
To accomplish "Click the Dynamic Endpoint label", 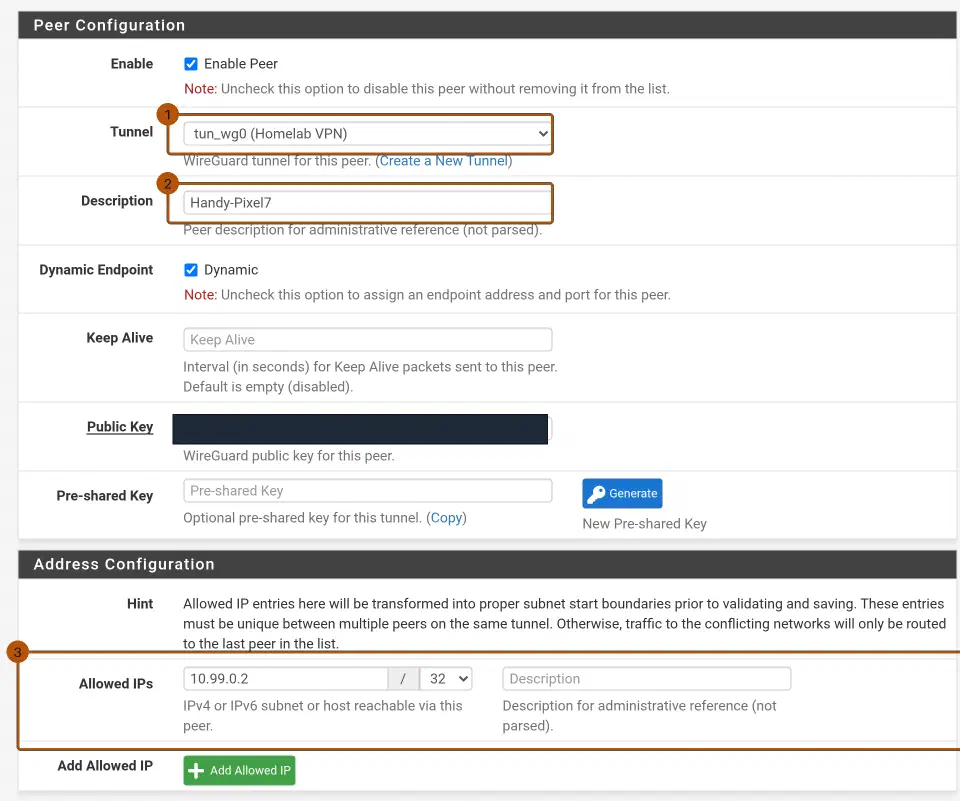I will pyautogui.click(x=96, y=270).
